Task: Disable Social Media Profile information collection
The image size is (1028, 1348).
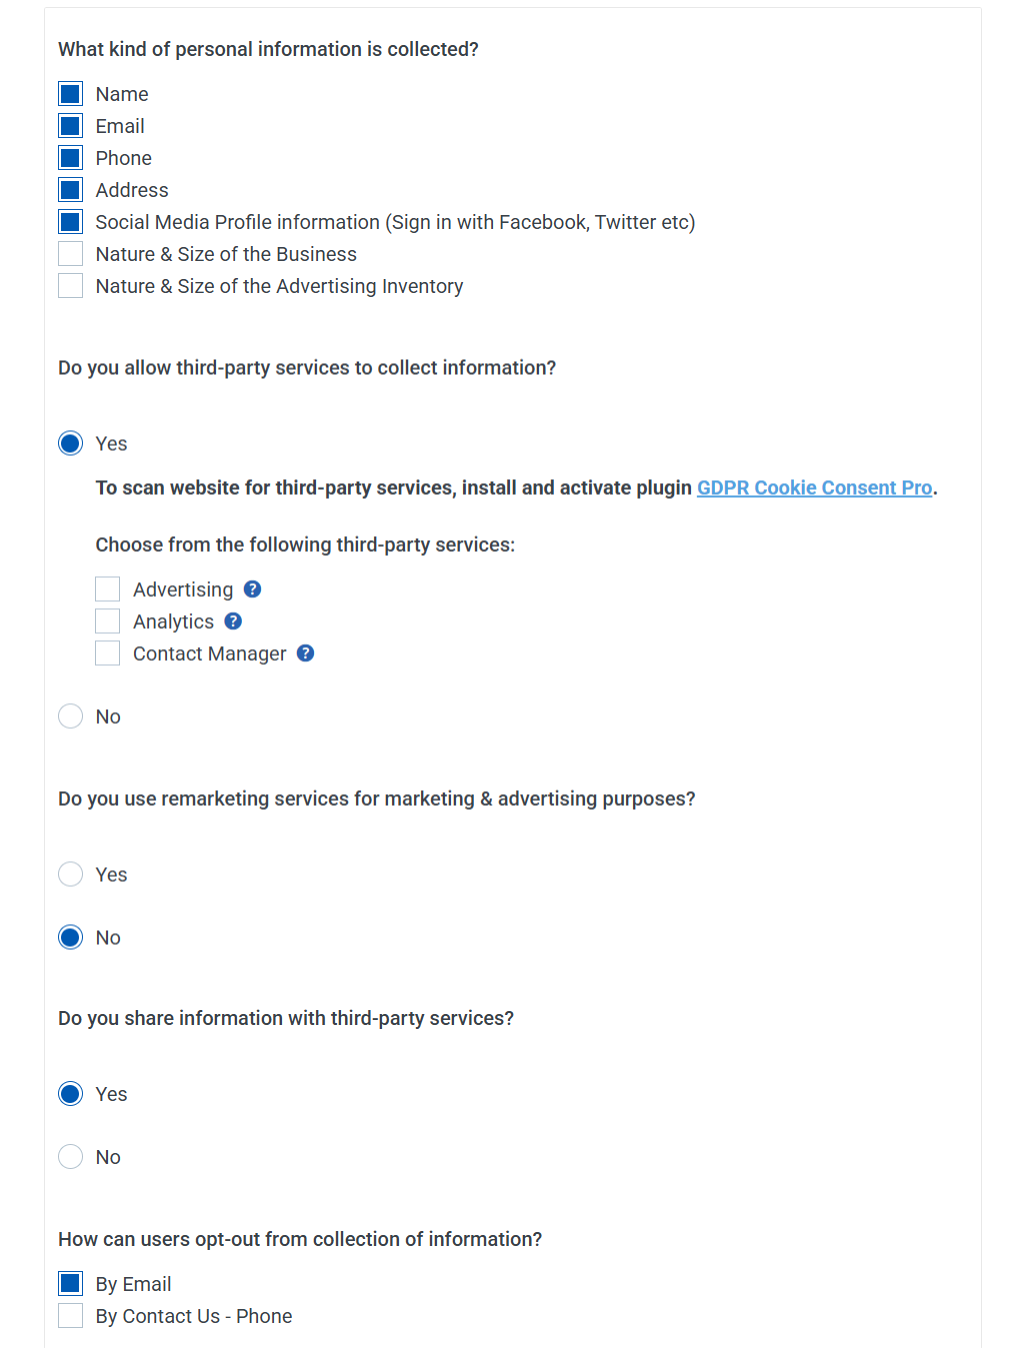Action: [x=70, y=221]
